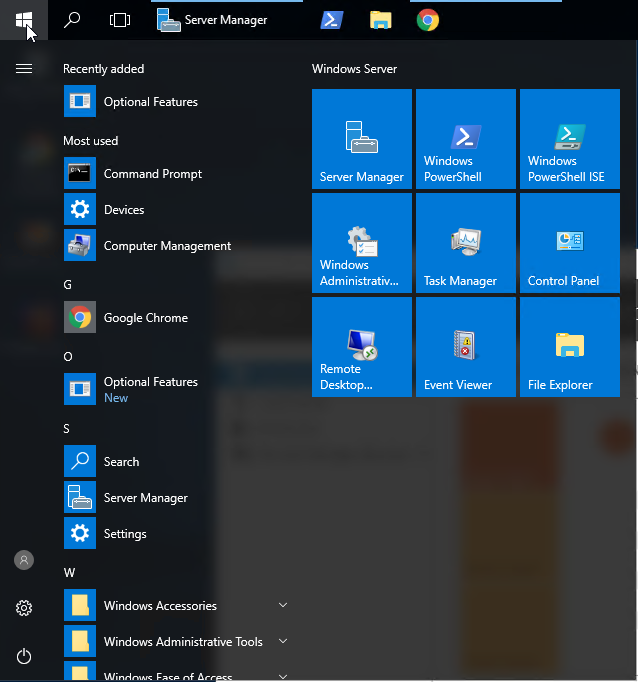The image size is (638, 682).
Task: Open taskbar search magnifier icon
Action: (72, 20)
